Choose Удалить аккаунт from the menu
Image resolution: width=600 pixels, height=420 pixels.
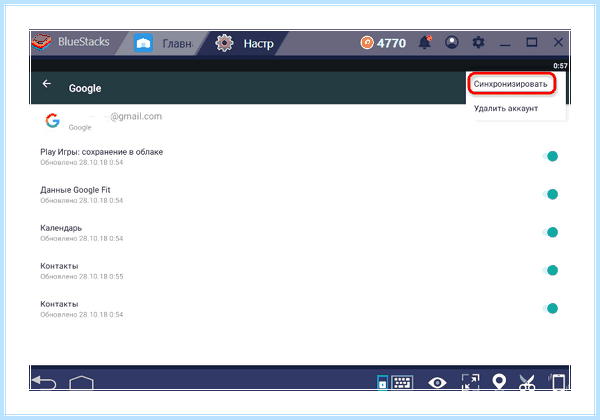(x=506, y=108)
